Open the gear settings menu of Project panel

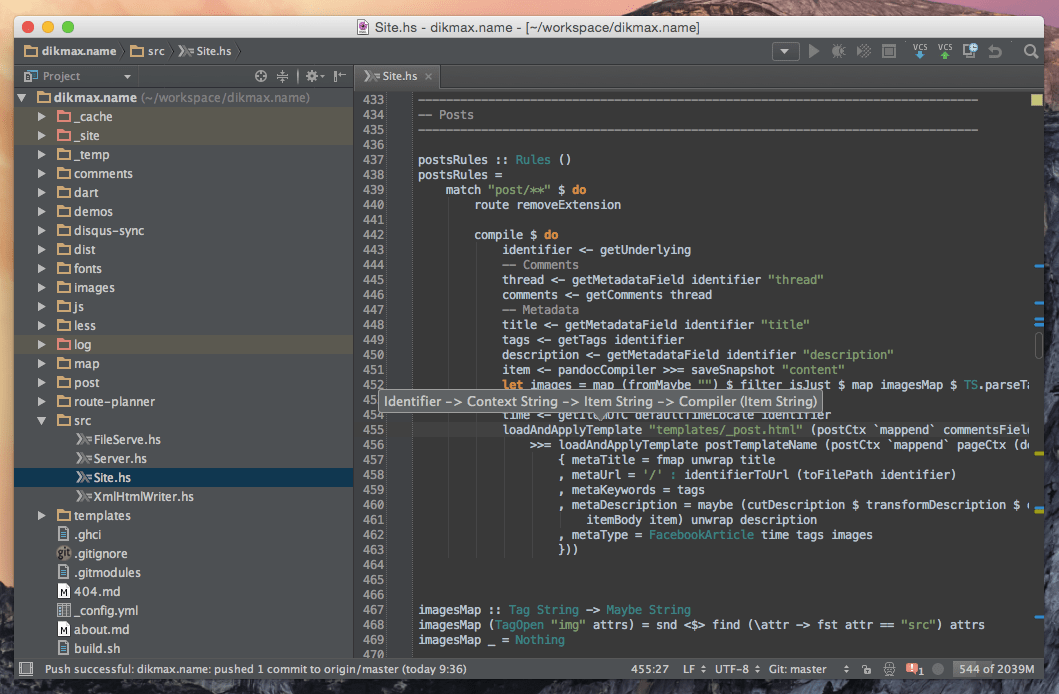click(x=313, y=75)
